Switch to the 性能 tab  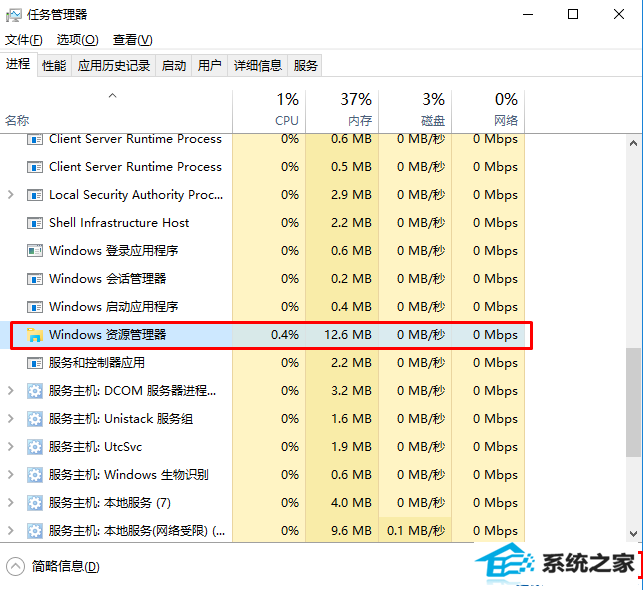tap(54, 66)
